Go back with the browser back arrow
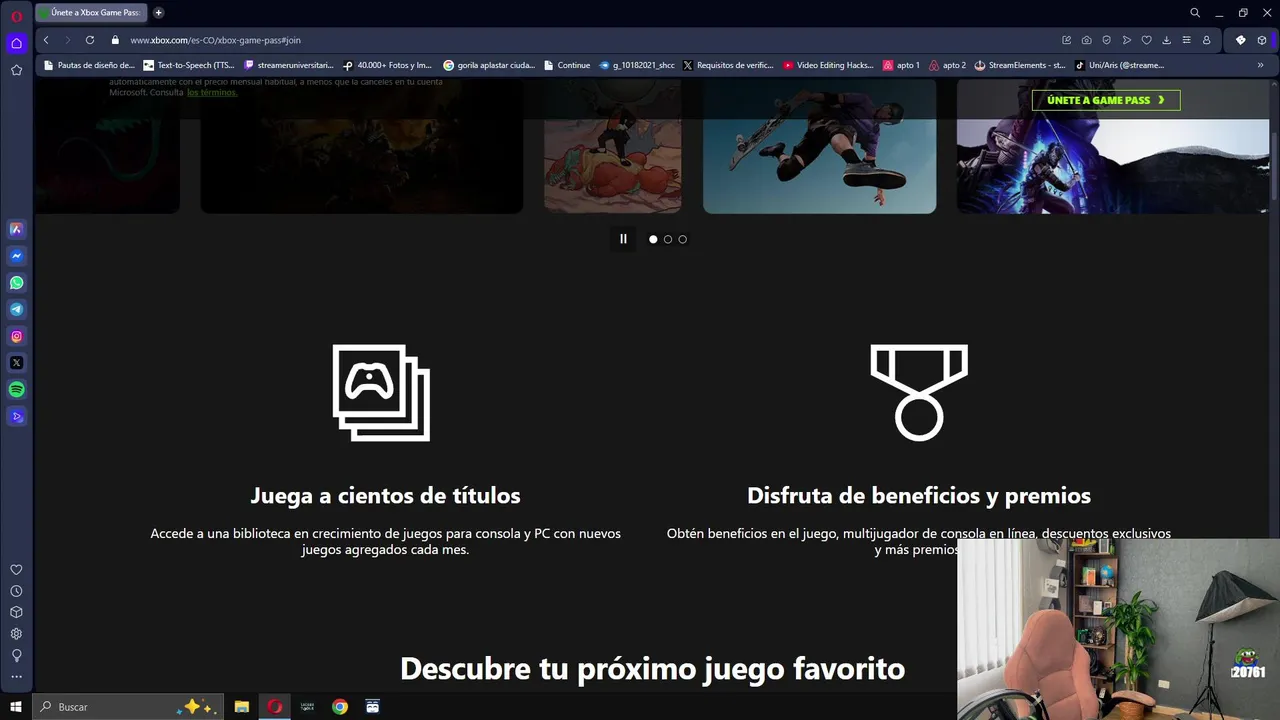The image size is (1280, 720). tap(46, 40)
